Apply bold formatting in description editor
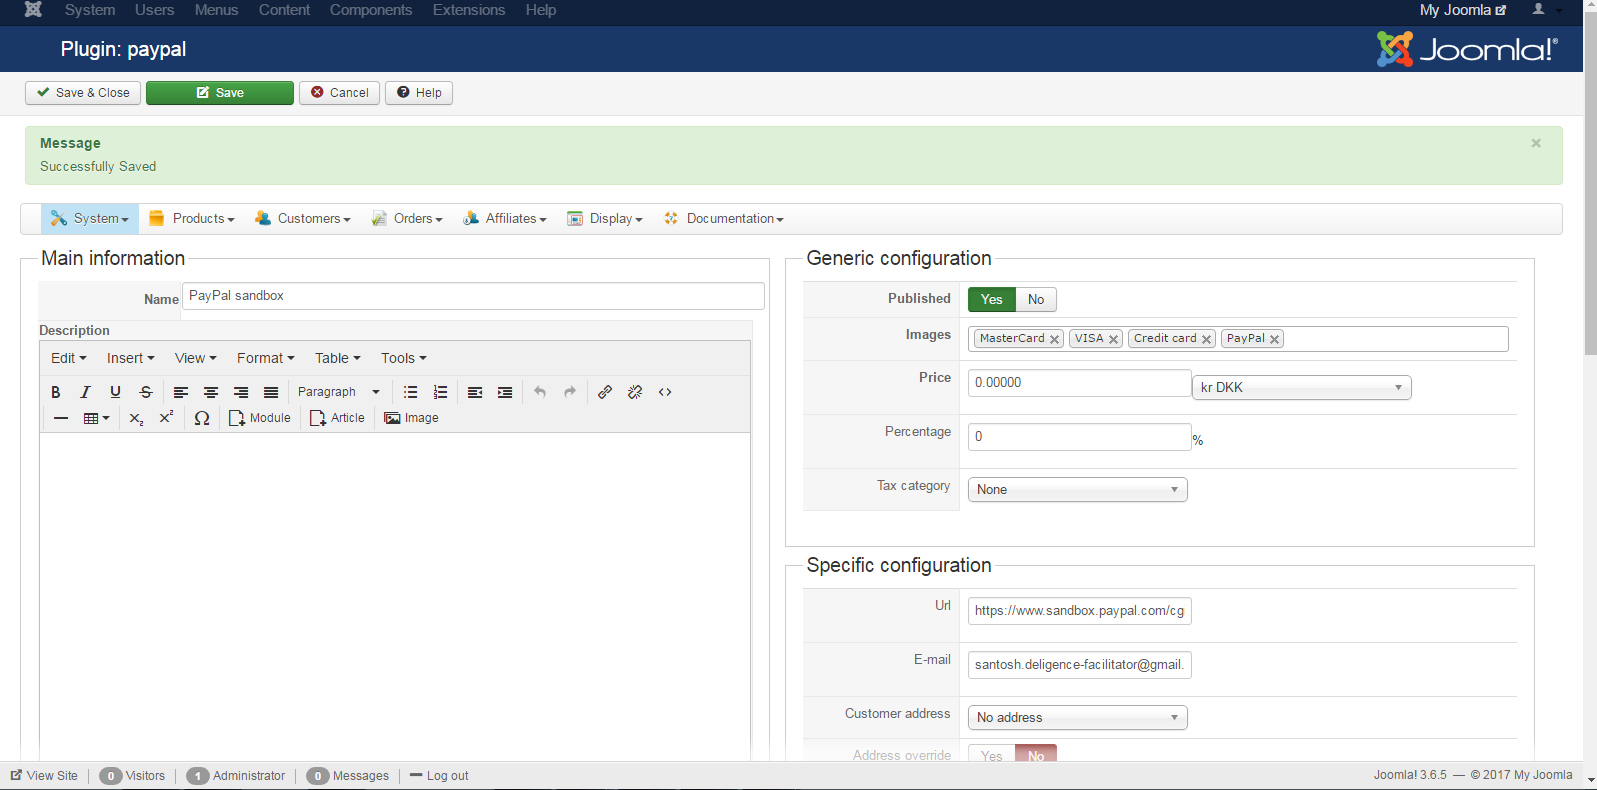Viewport: 1597px width, 790px height. coord(56,392)
